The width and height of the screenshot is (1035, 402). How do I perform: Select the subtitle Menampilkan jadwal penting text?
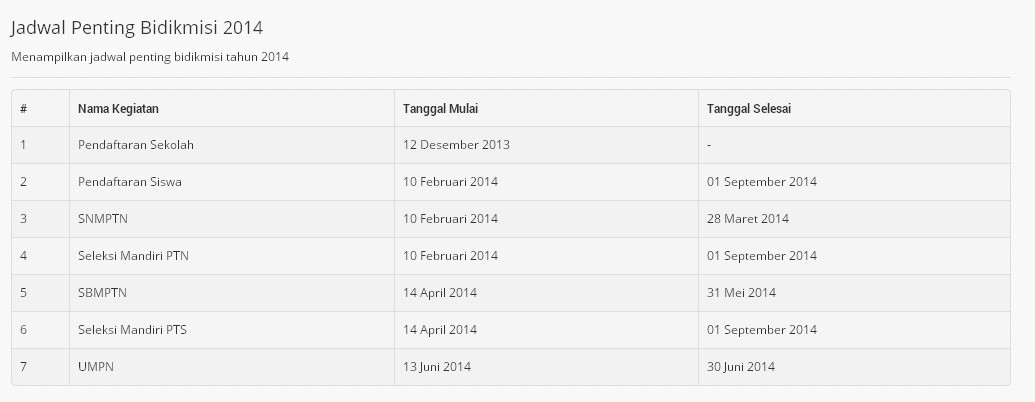coord(150,57)
